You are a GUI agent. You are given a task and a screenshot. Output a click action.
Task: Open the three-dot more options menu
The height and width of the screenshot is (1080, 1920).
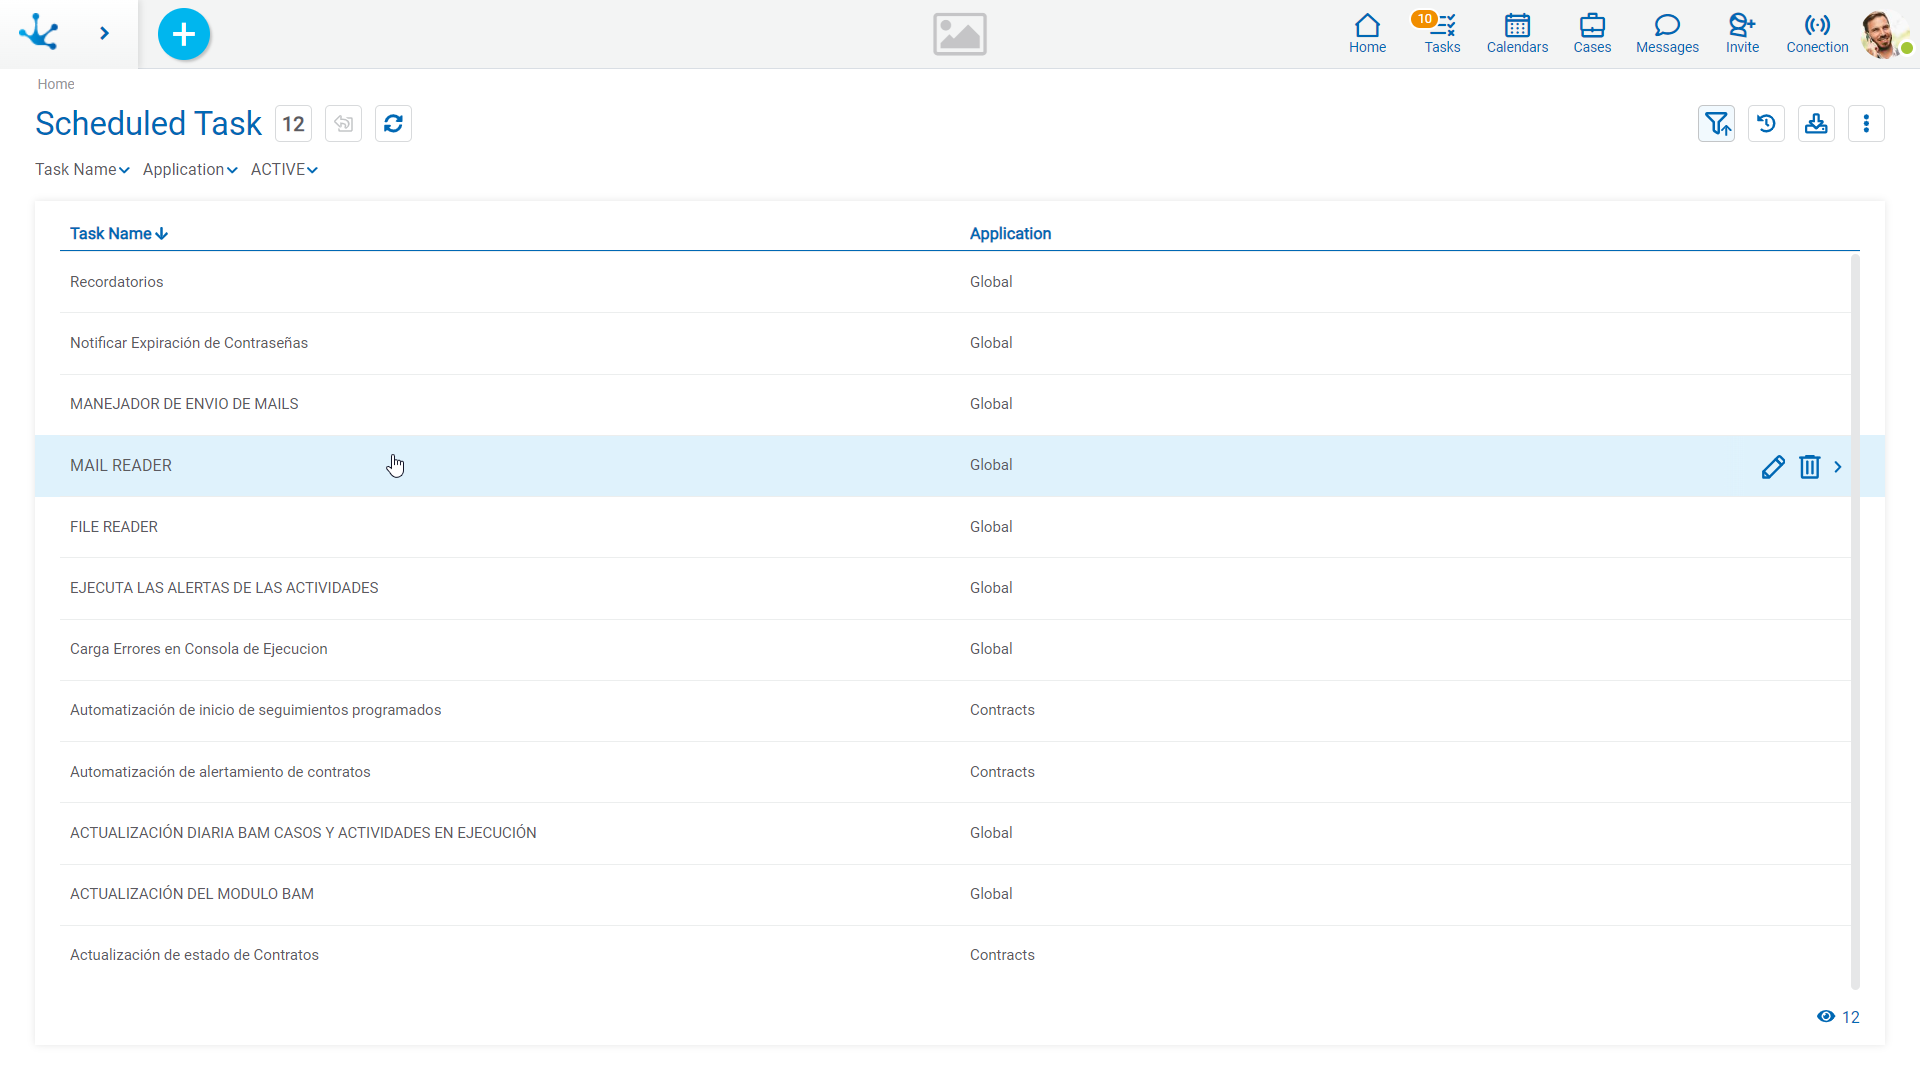coord(1866,124)
